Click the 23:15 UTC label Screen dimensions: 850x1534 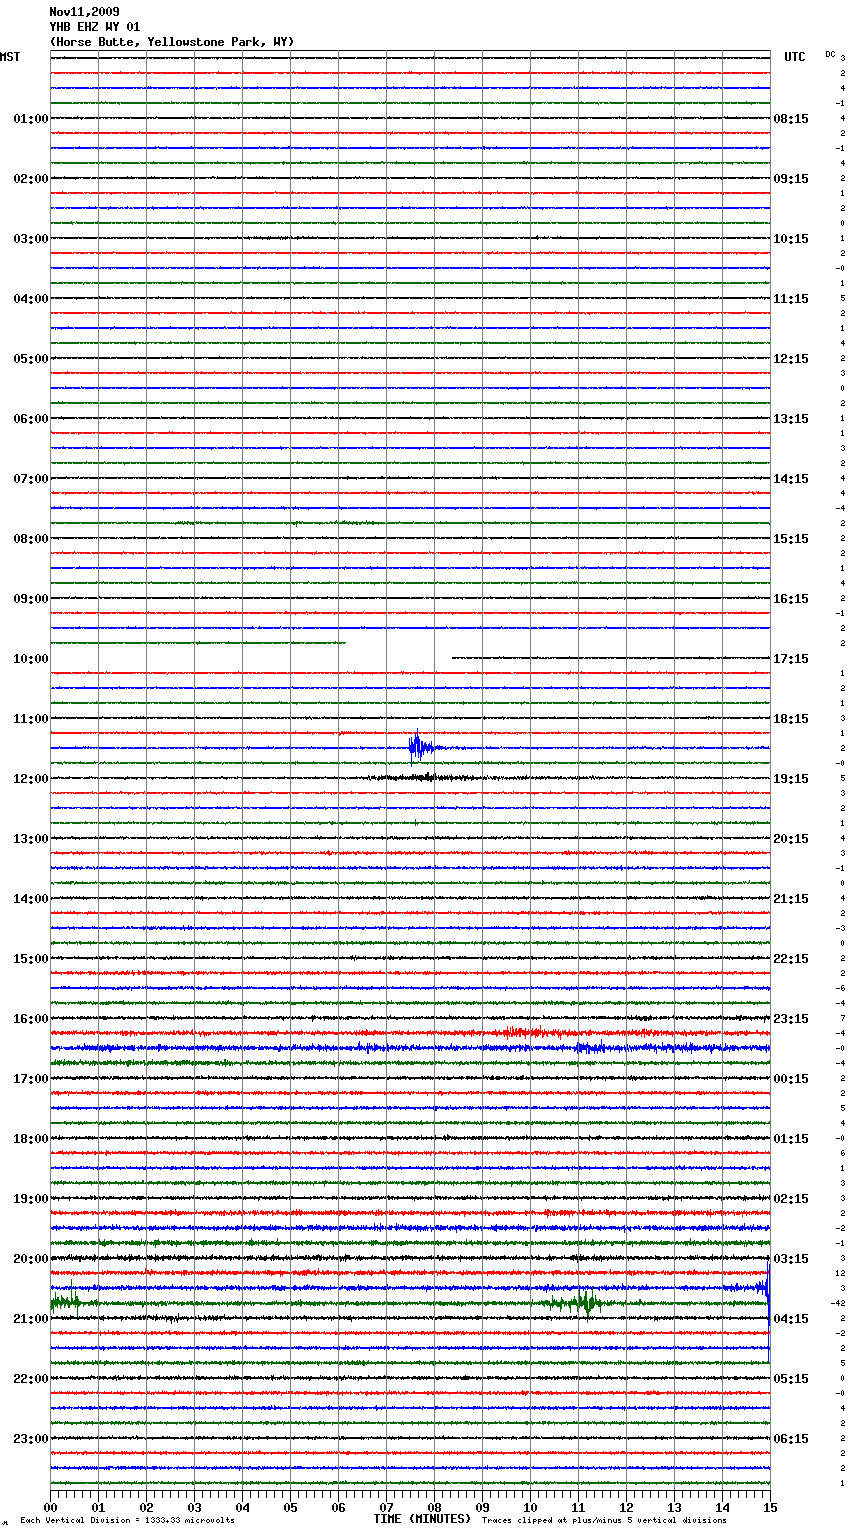[x=791, y=1019]
